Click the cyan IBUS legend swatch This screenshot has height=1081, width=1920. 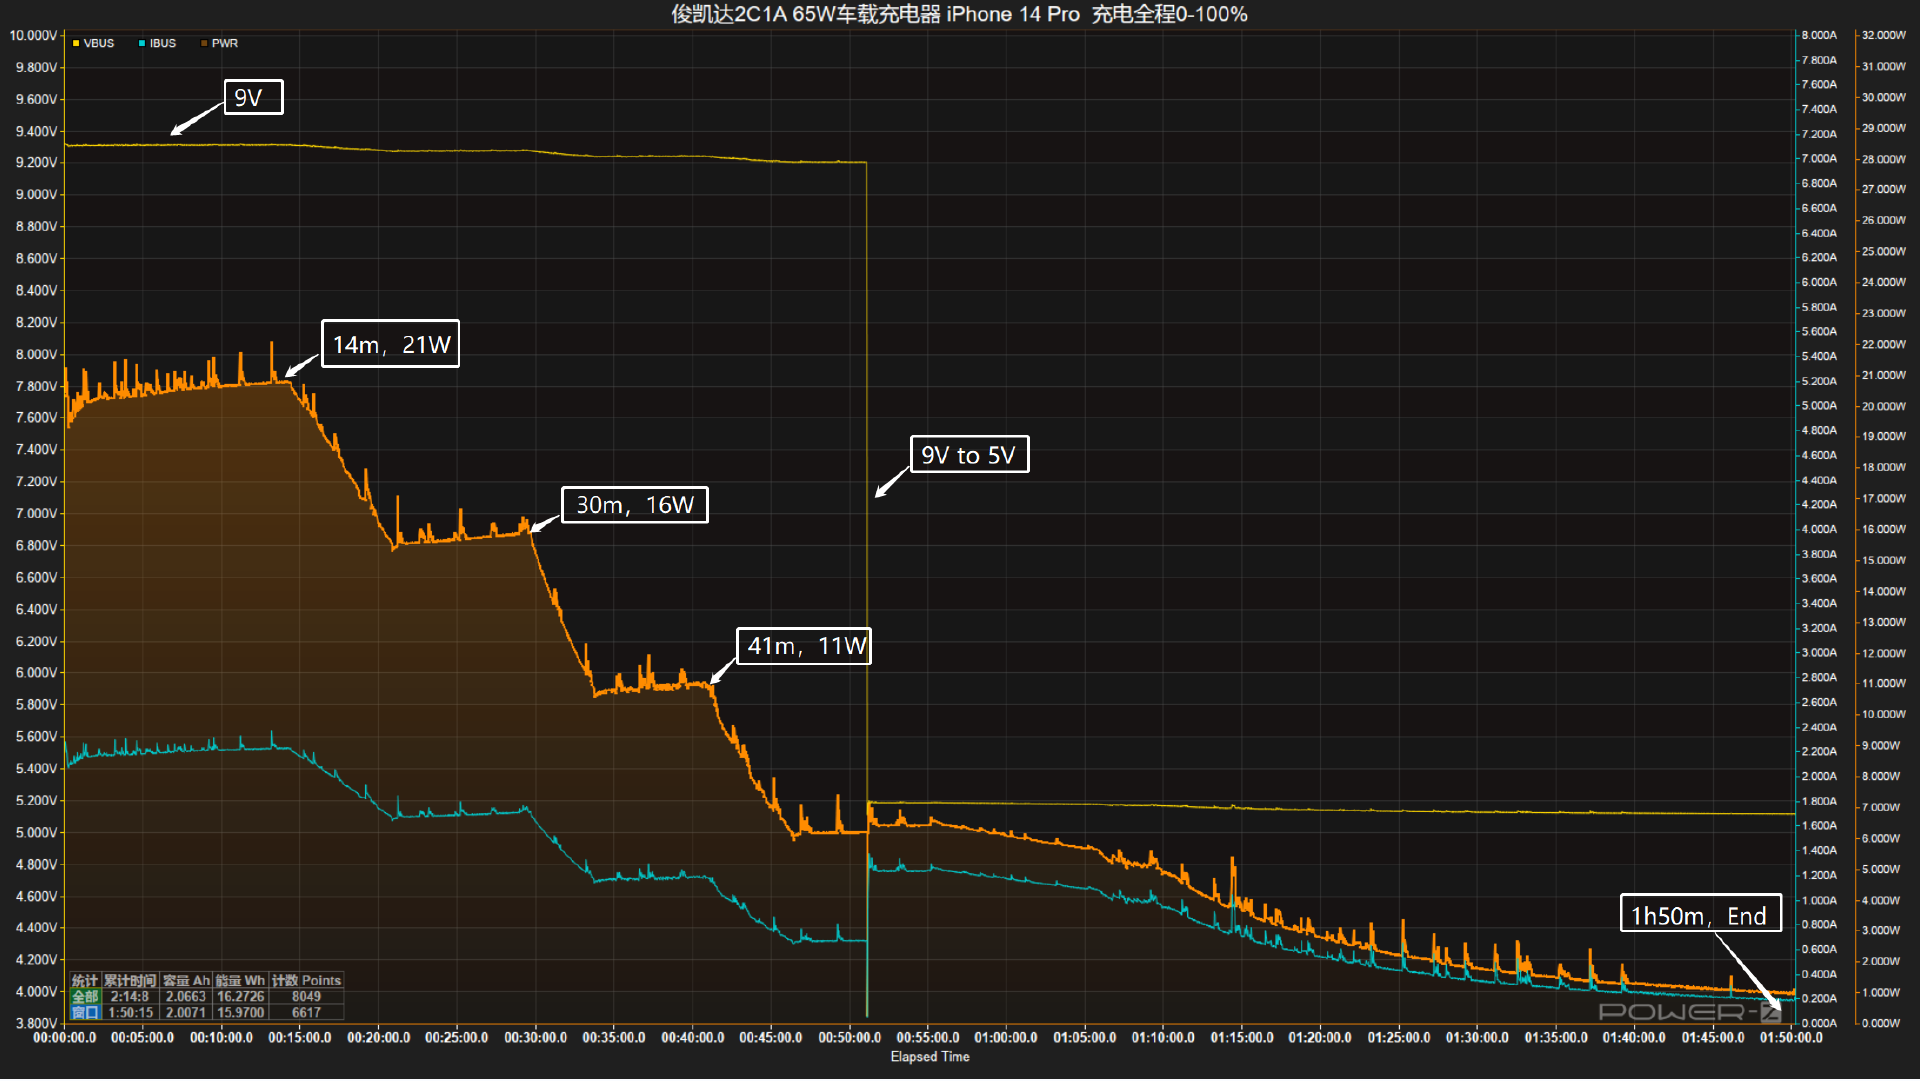coord(142,44)
